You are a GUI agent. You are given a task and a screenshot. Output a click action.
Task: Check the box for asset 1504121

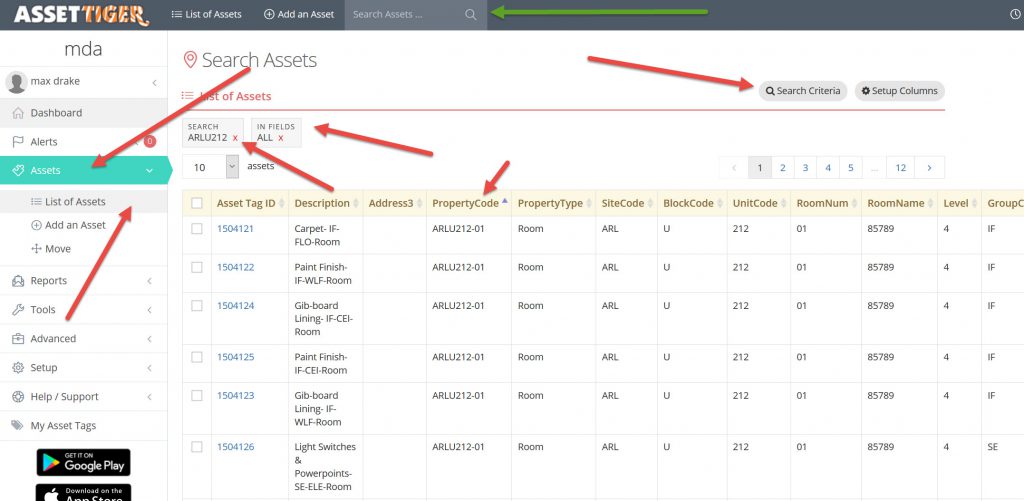point(197,229)
